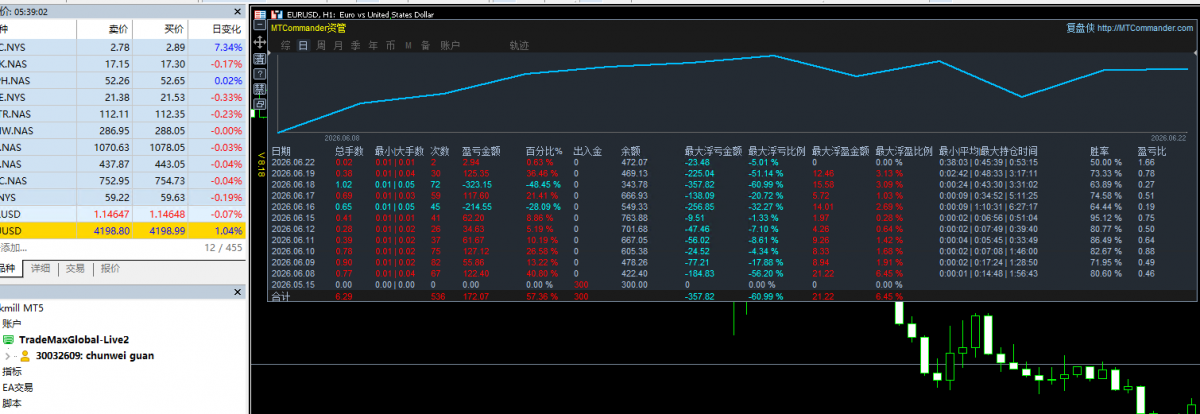
Task: Open the http://MTCommander.com link
Action: point(1144,28)
